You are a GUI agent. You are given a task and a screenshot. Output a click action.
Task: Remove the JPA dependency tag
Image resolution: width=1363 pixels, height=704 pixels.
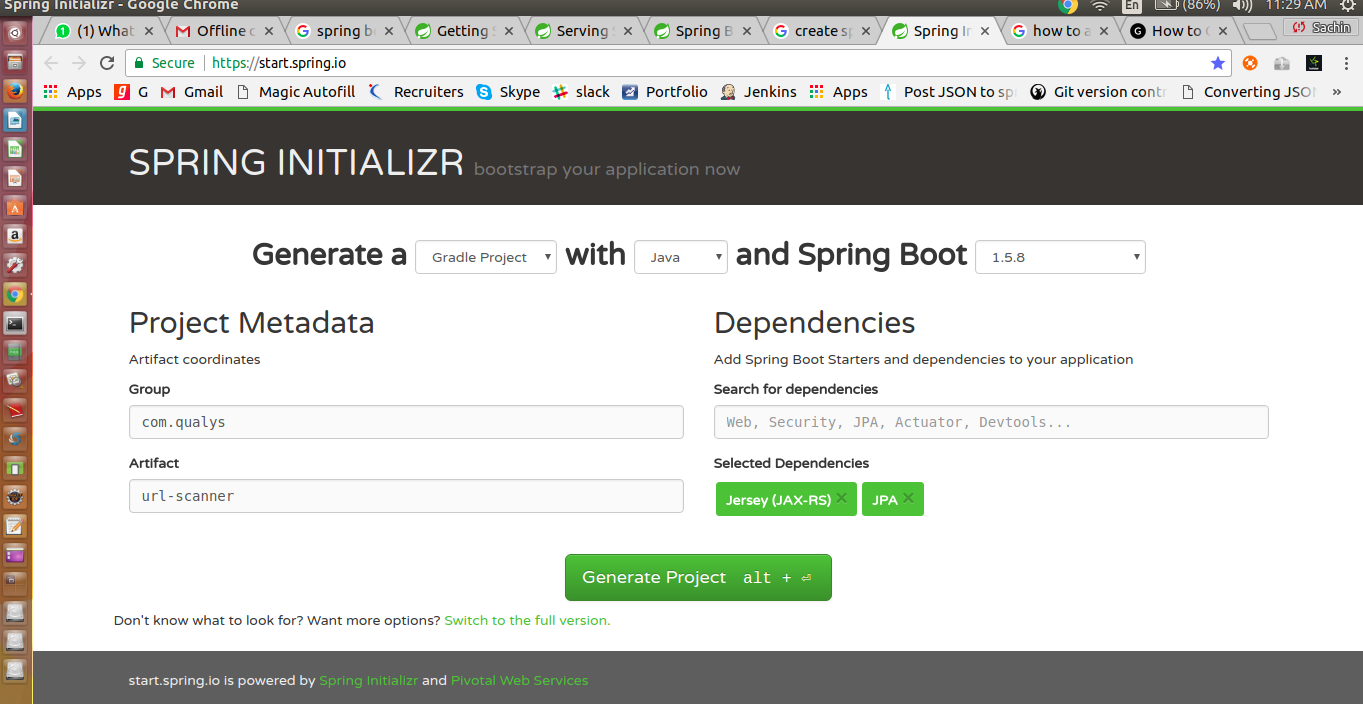(x=908, y=498)
